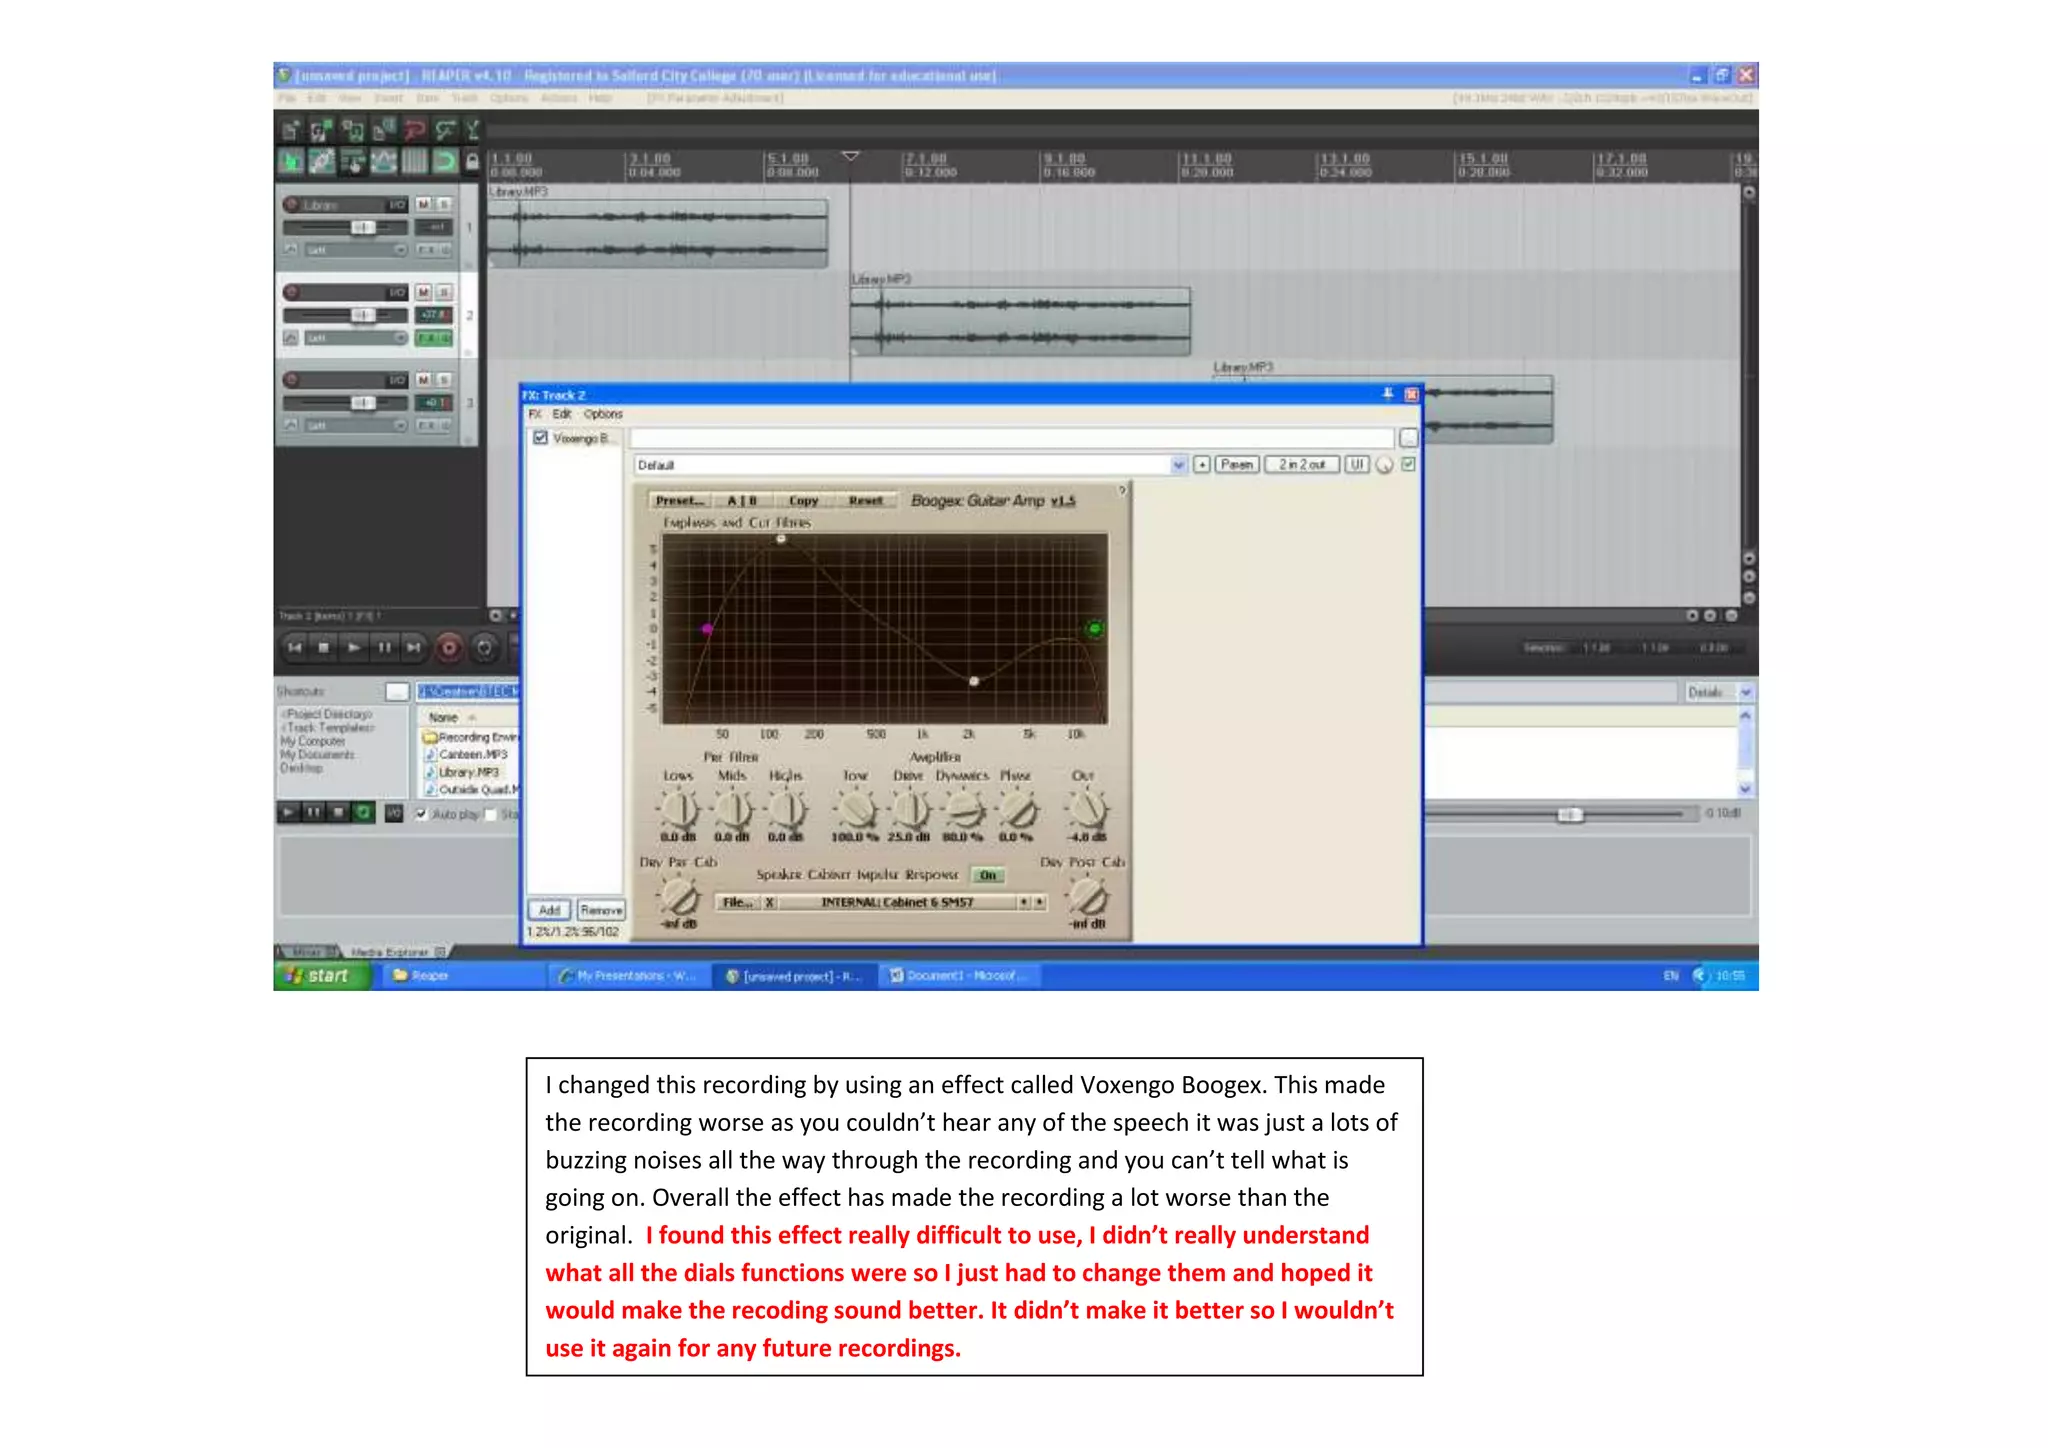Click track 1 volume fader
Viewport: 2048px width, 1448px height.
362,228
